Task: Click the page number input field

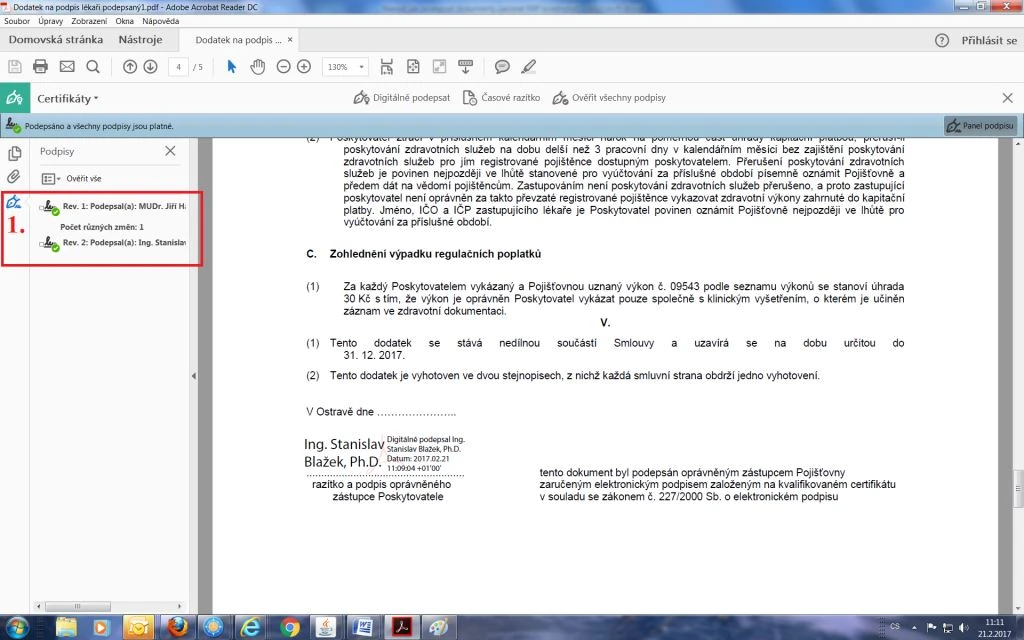Action: [x=179, y=67]
